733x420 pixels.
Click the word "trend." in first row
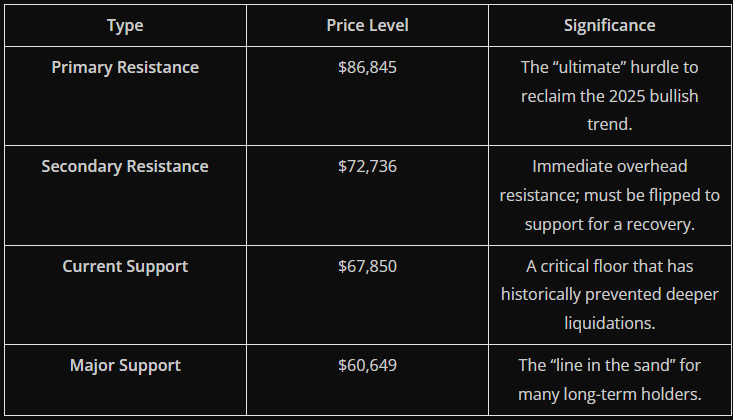coord(610,124)
